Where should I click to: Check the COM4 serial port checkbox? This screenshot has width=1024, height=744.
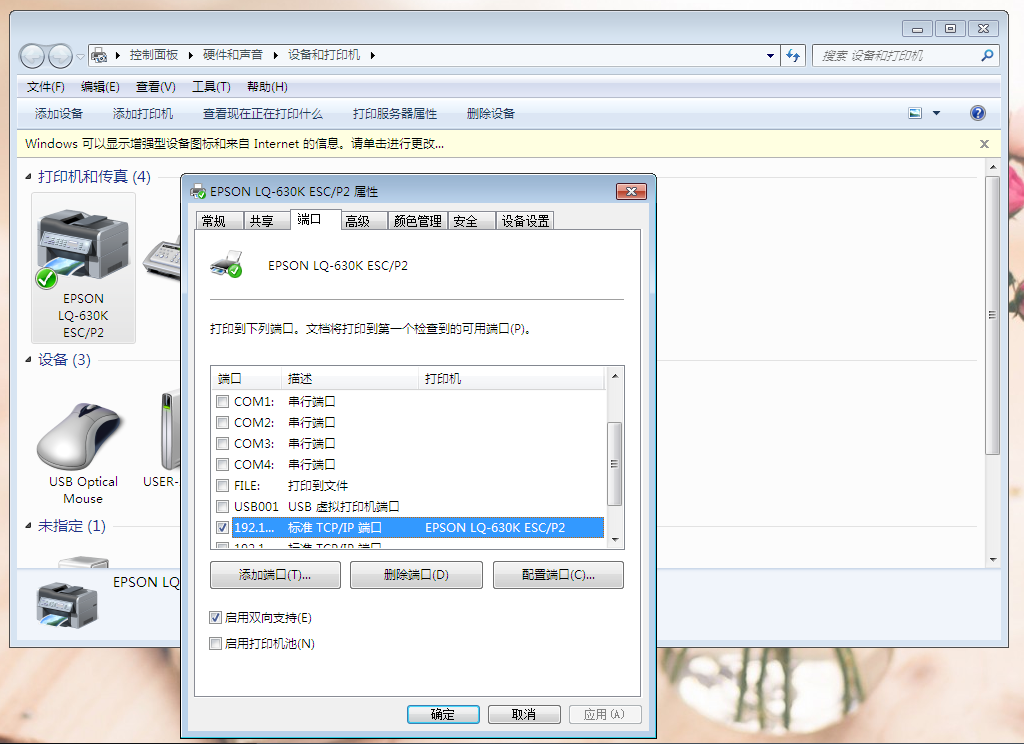pos(223,464)
